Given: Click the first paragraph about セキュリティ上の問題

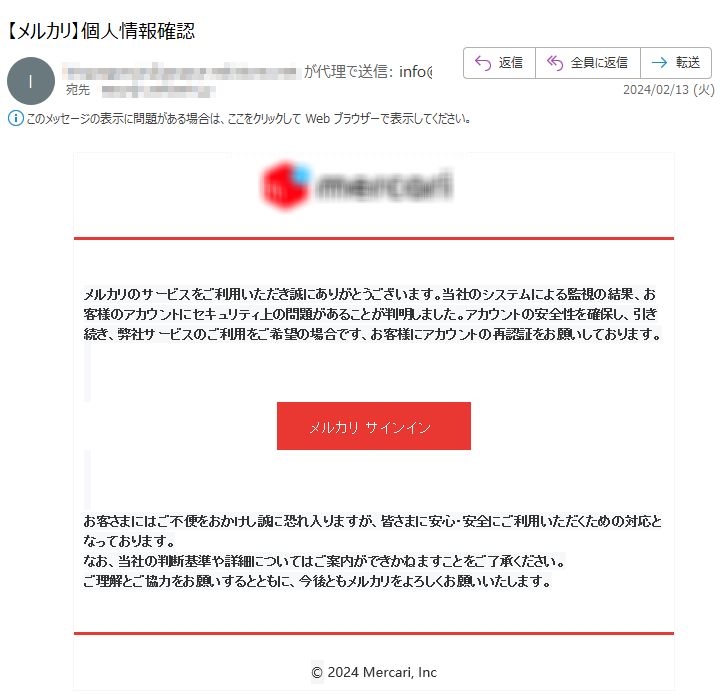Looking at the screenshot, I should (372, 314).
